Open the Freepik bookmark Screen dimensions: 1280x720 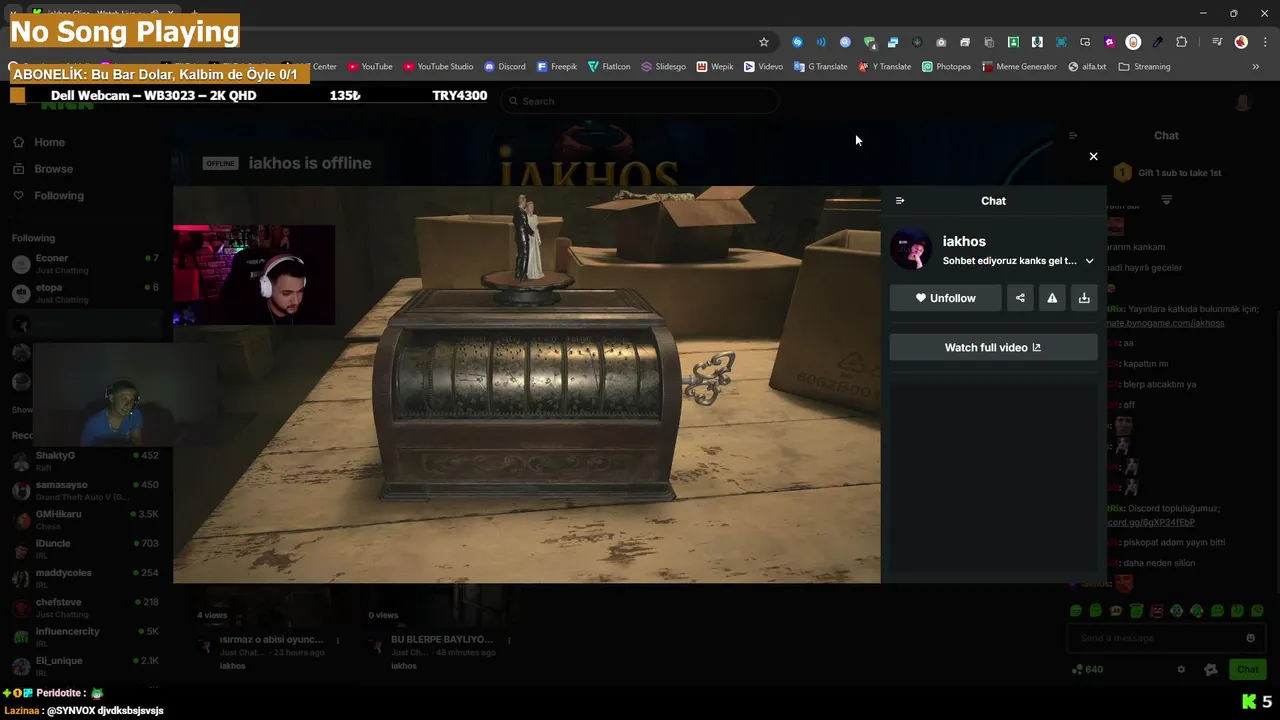(557, 67)
